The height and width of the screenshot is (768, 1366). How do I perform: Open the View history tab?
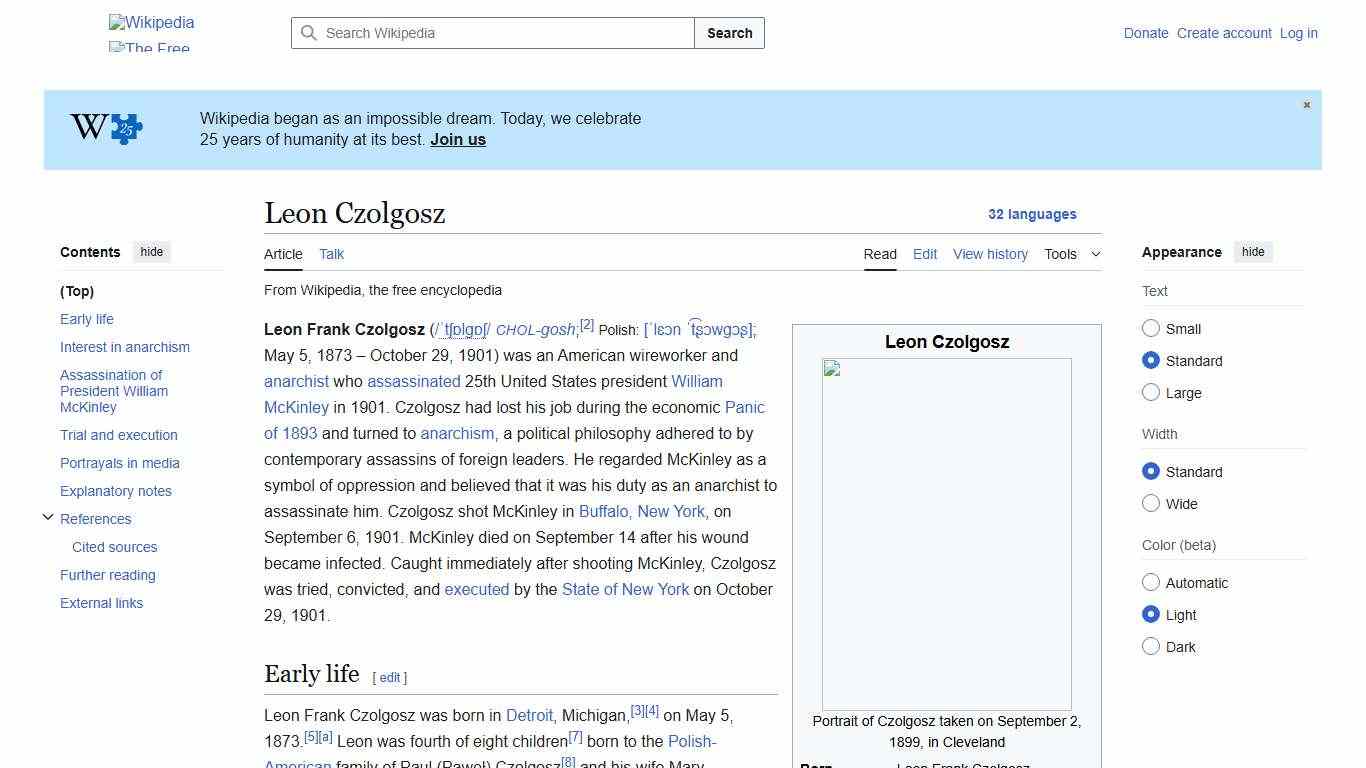[x=990, y=254]
